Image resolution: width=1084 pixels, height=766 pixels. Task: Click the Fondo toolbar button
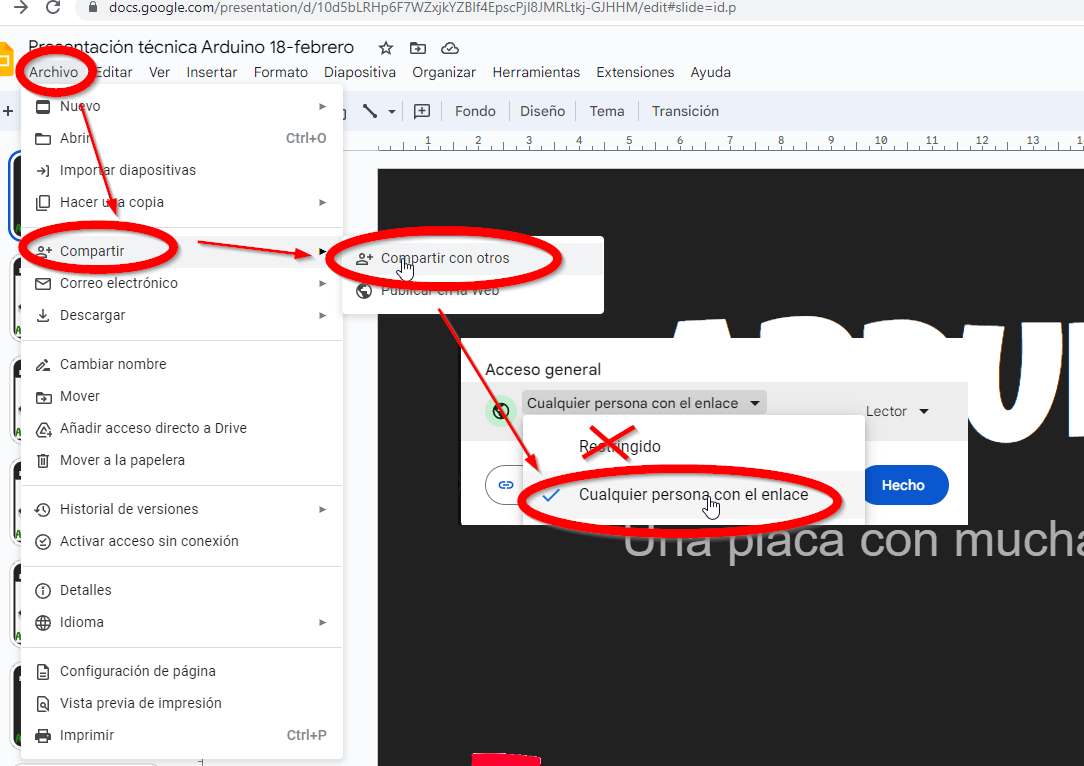pos(475,111)
